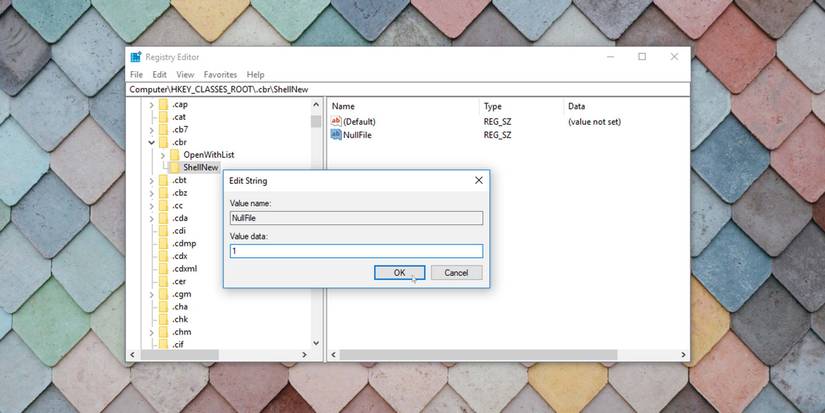Click the .chm folder icon
825x413 pixels.
click(163, 332)
